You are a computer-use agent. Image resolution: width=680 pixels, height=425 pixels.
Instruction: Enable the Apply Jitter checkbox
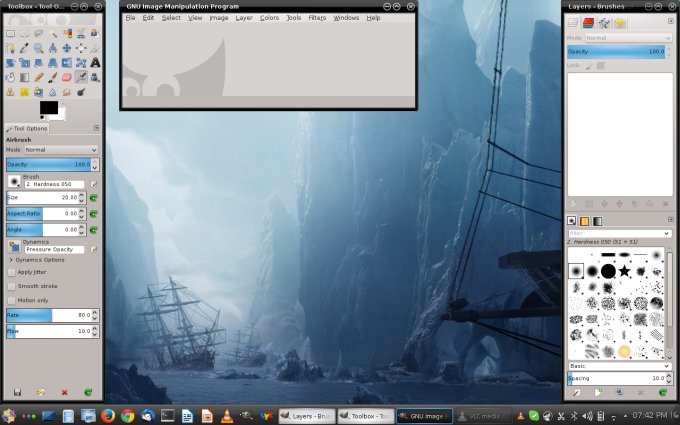(11, 272)
